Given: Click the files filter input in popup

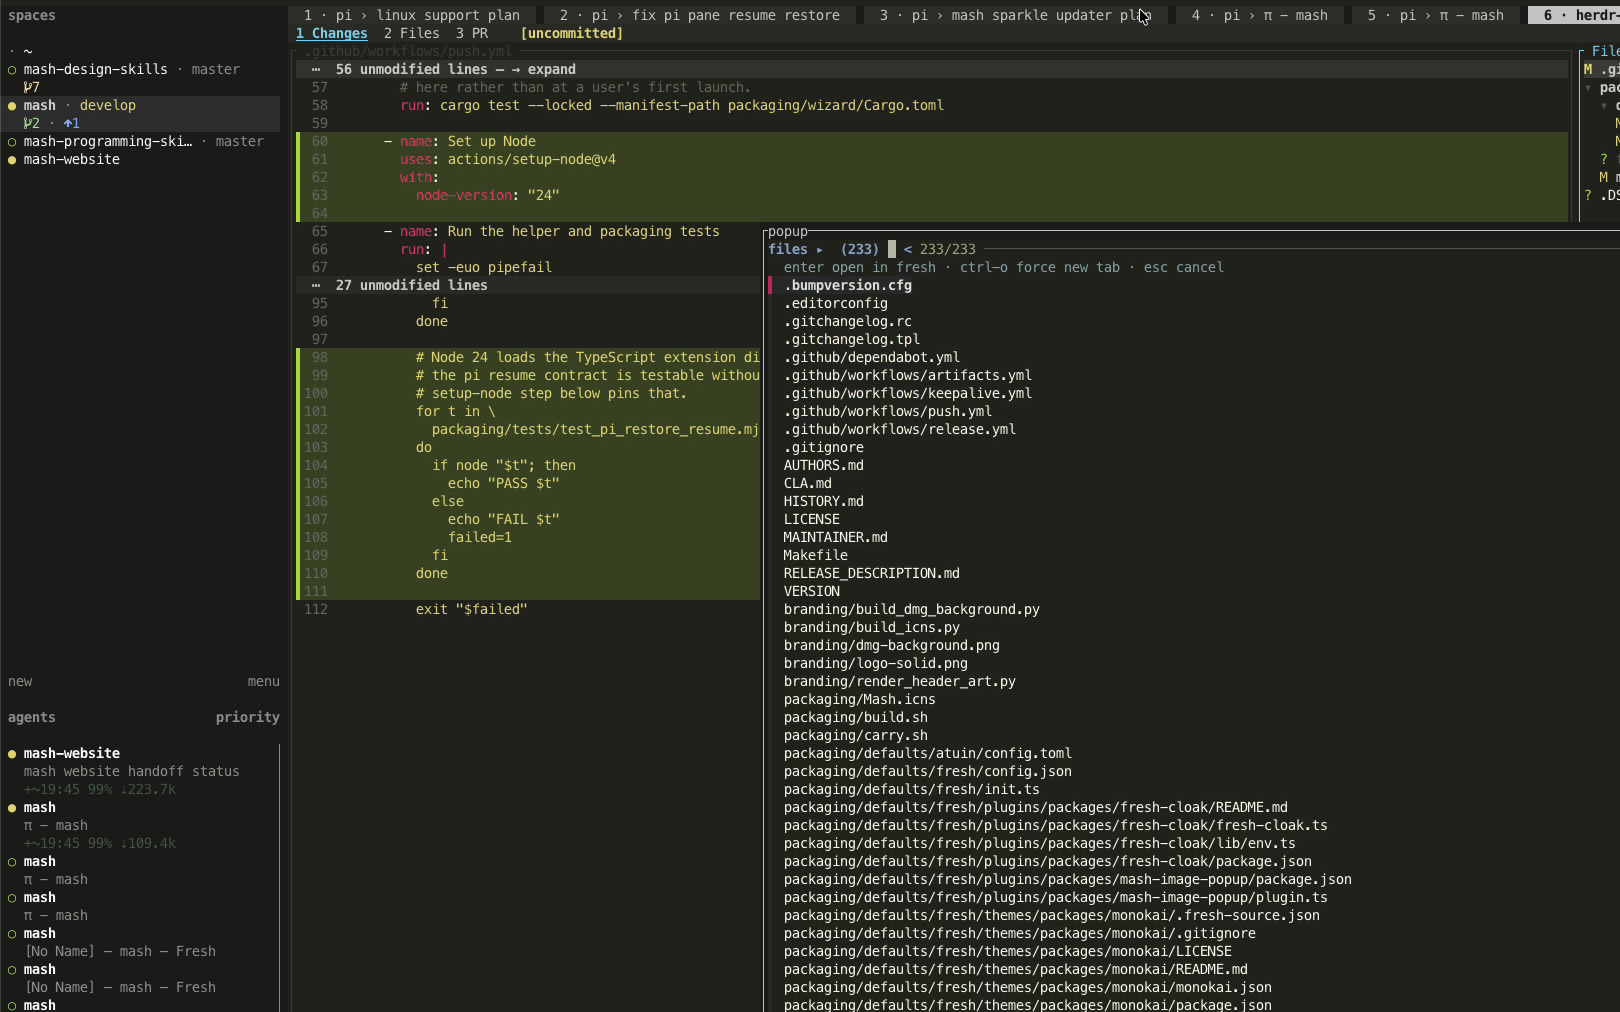Looking at the screenshot, I should click(892, 249).
